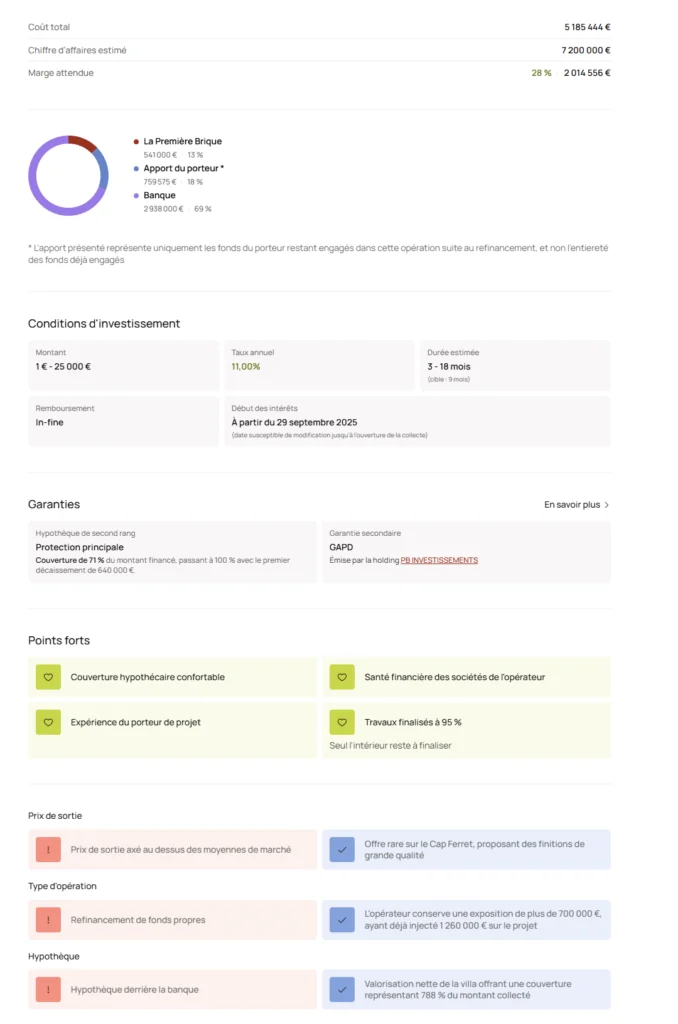
Task: Open the PB INVESTISSEMENTS link
Action: coord(438,561)
